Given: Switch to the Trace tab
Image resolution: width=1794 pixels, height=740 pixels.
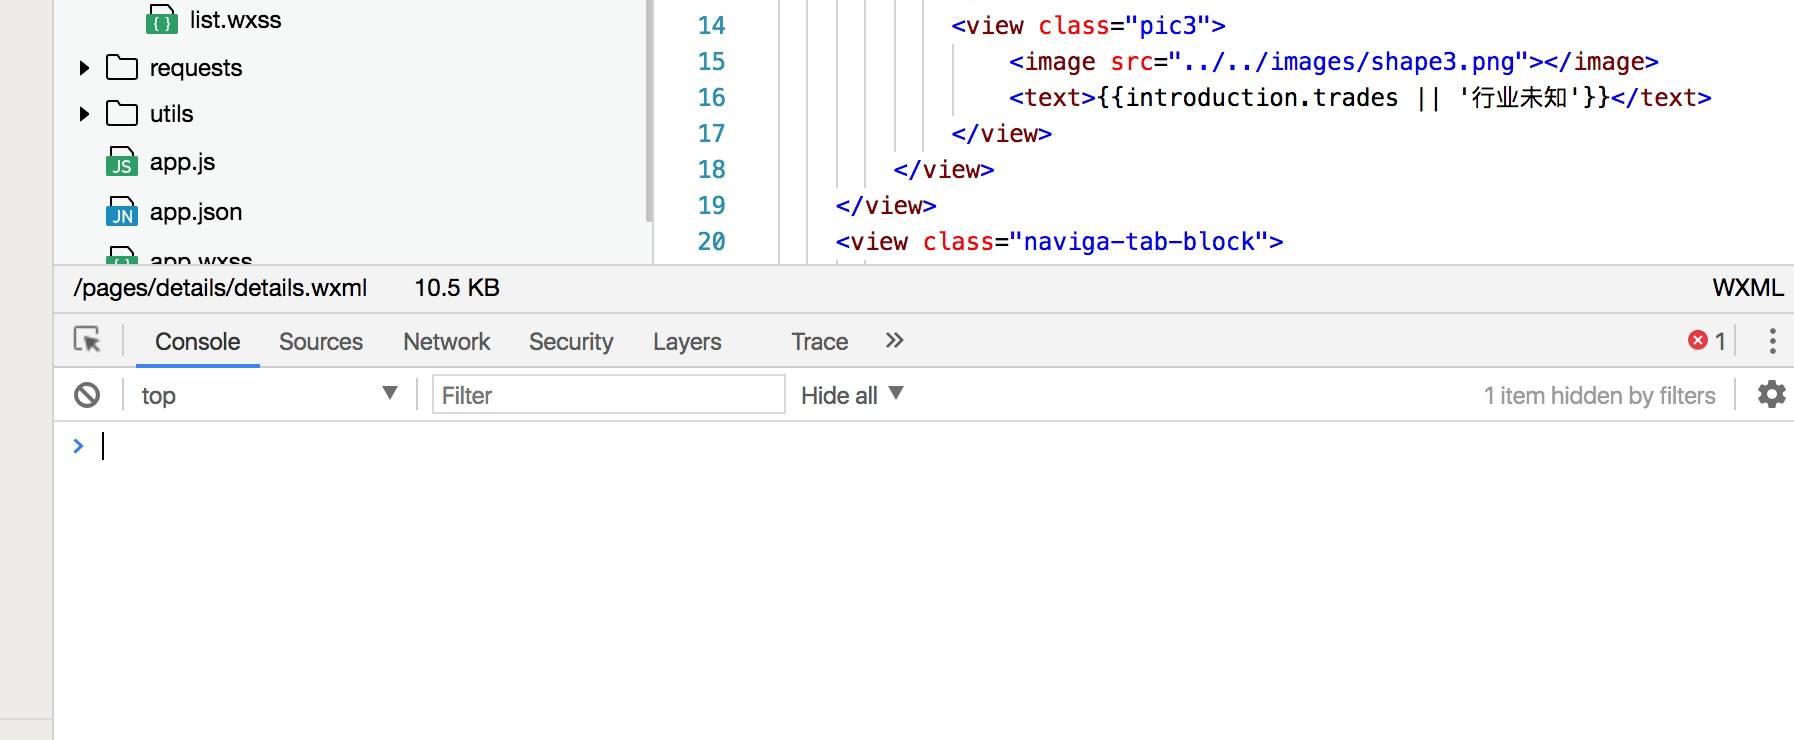Looking at the screenshot, I should [x=820, y=342].
